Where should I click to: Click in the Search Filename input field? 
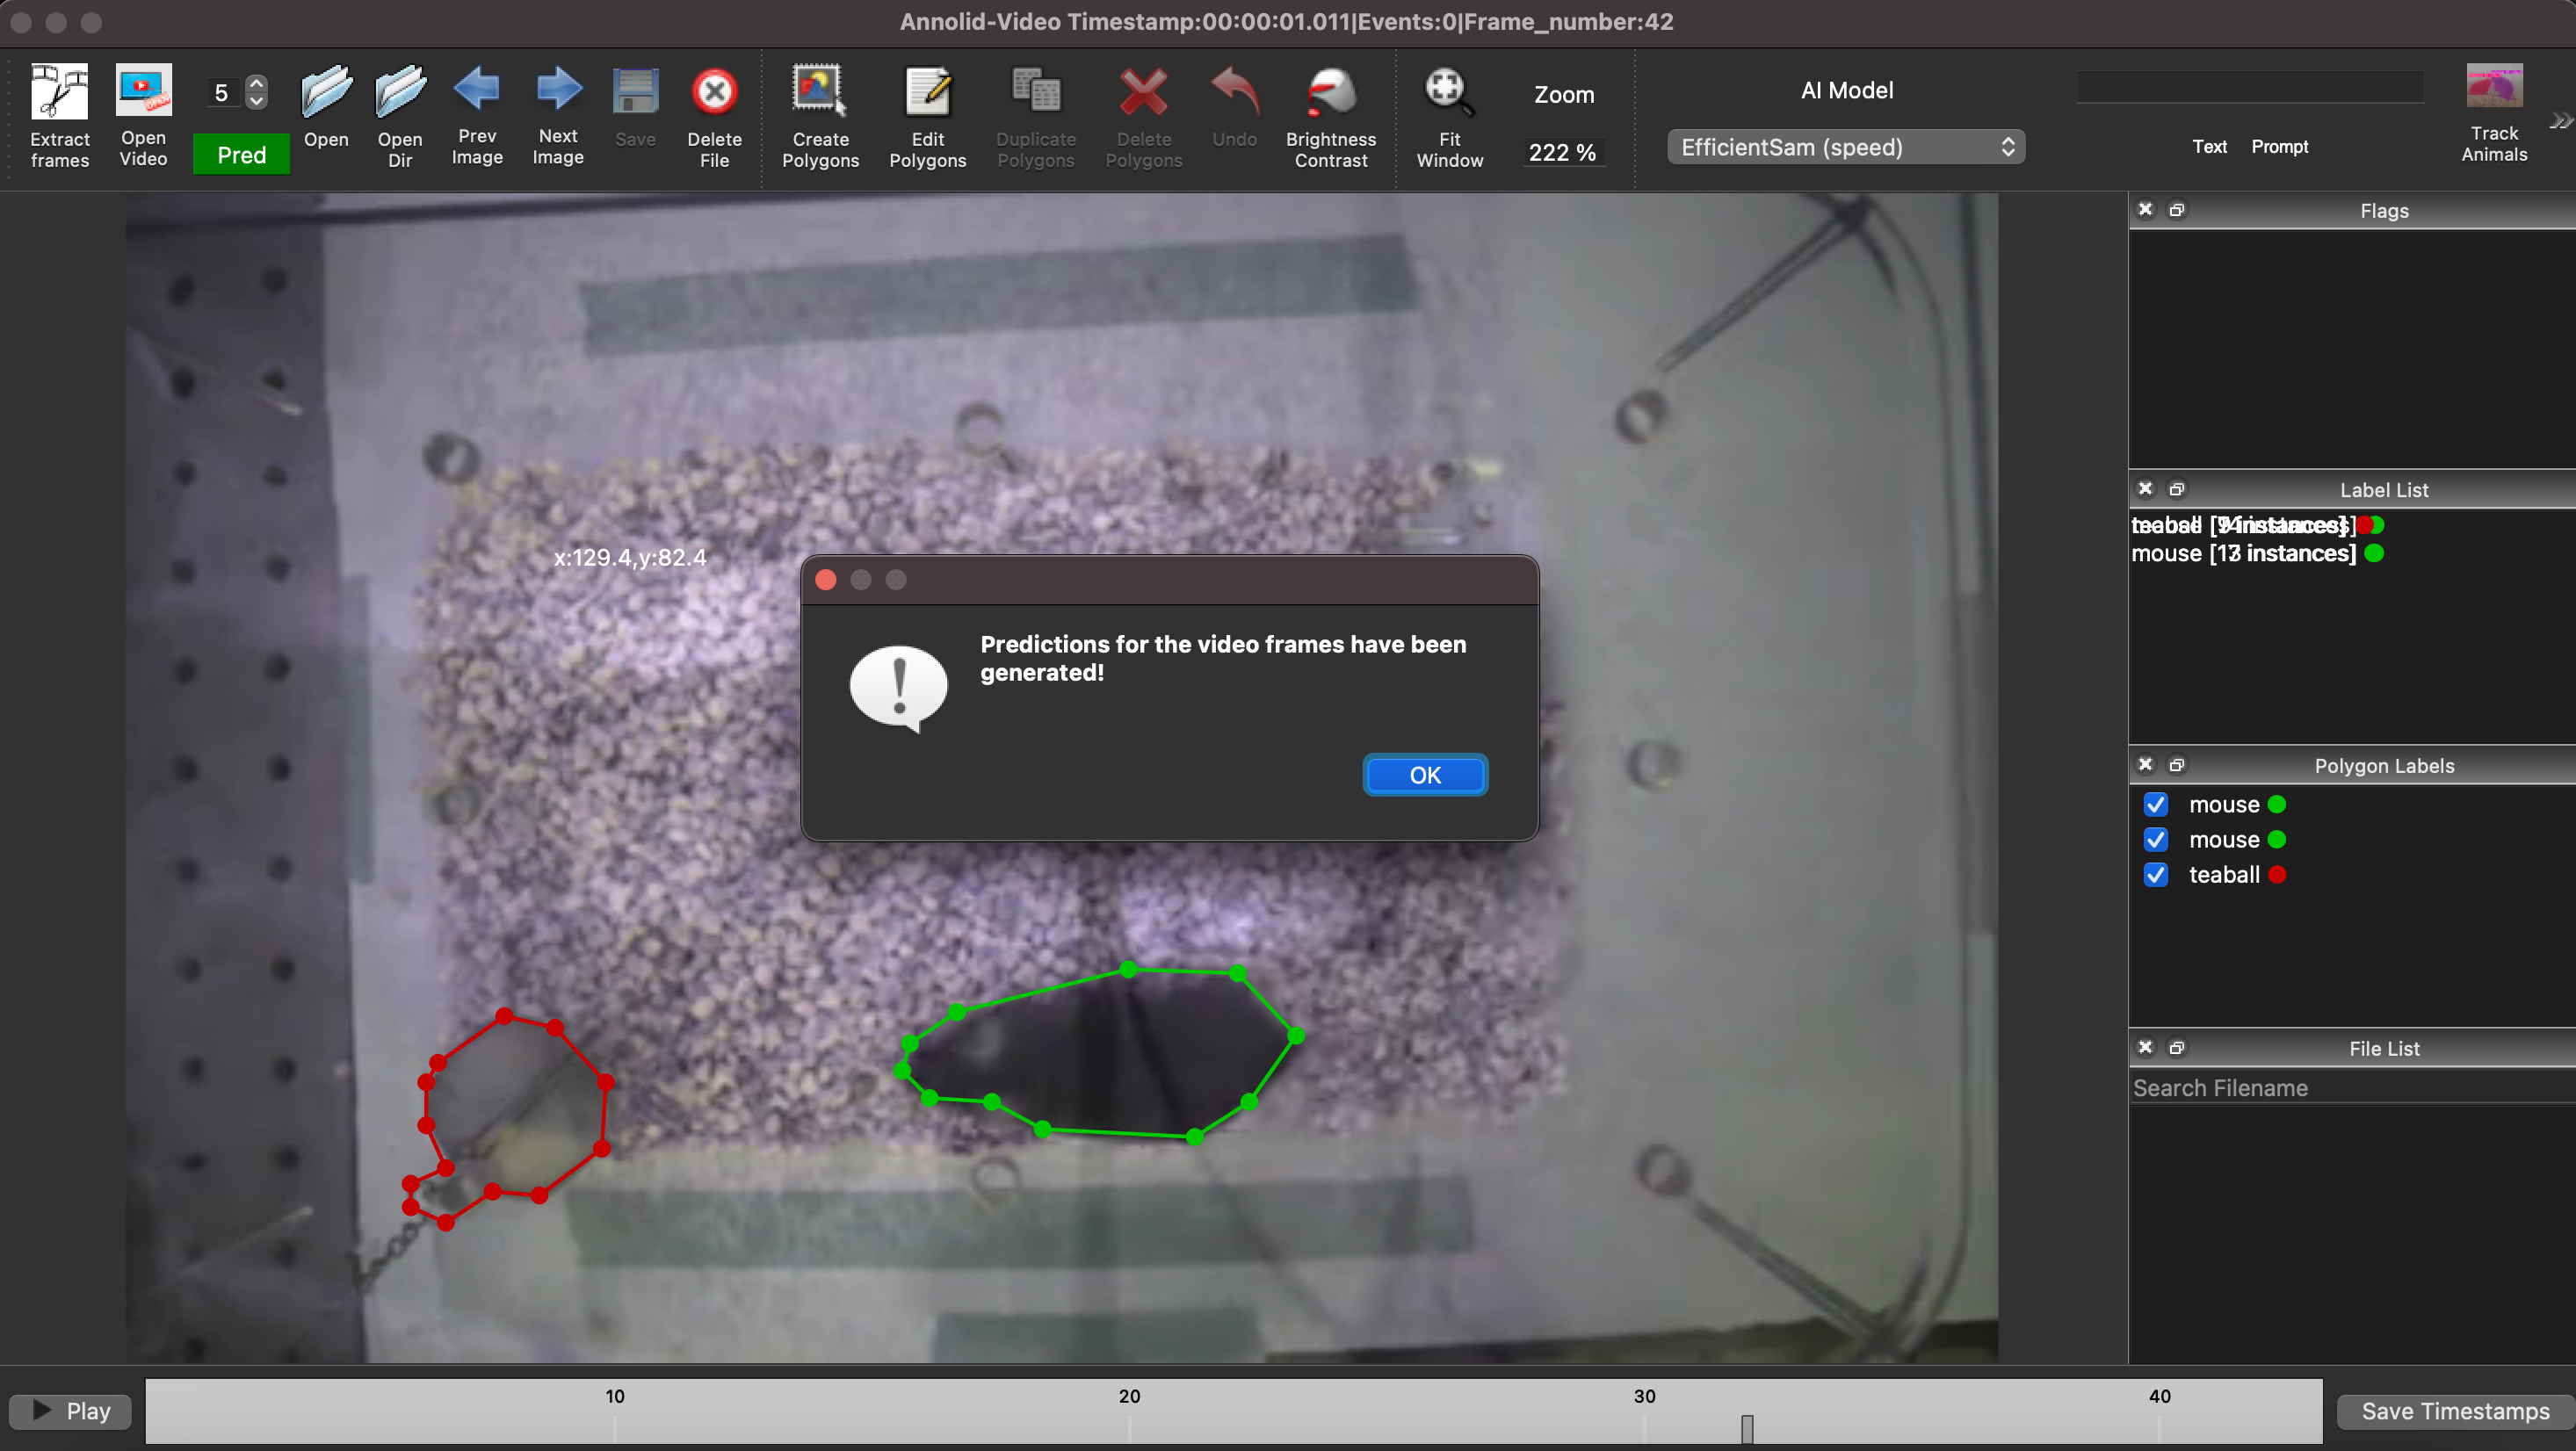tap(2349, 1088)
